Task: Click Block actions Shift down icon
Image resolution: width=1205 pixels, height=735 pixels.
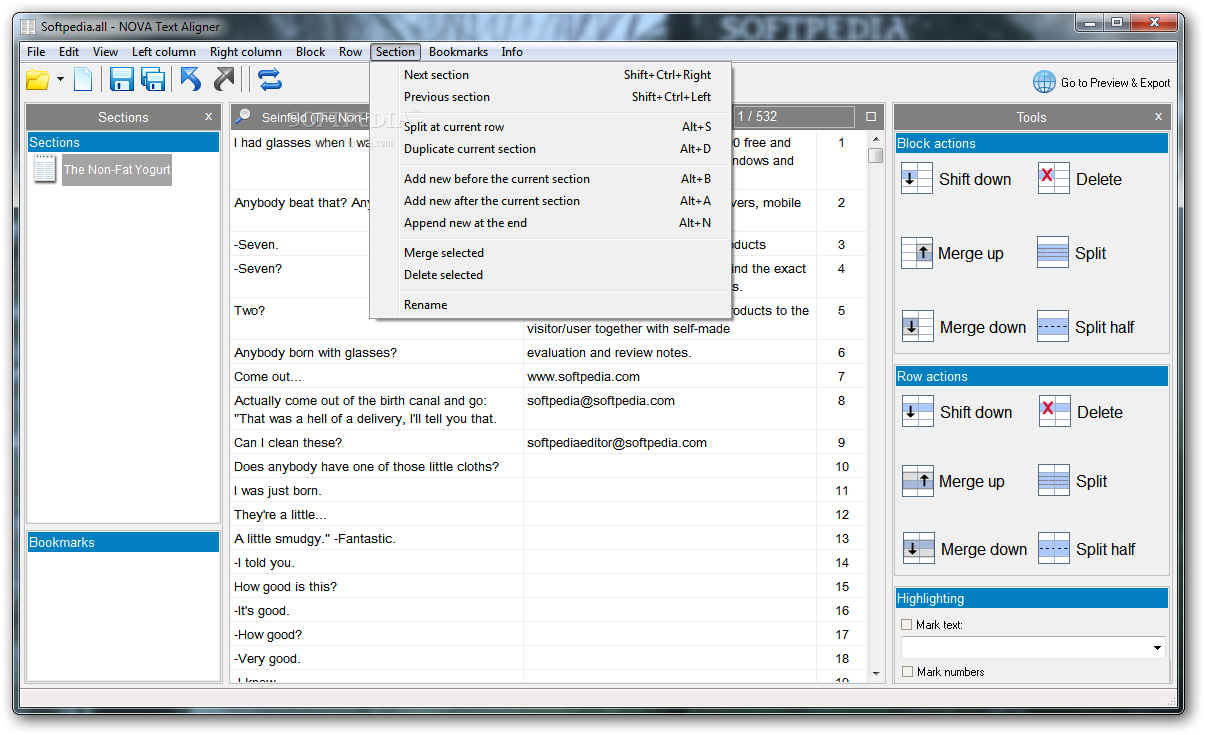Action: (x=917, y=178)
